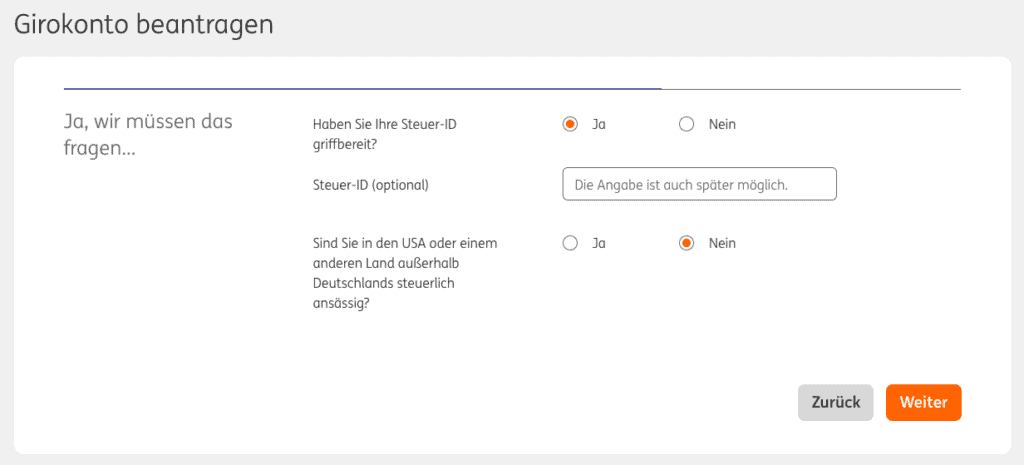1024x465 pixels.
Task: Choose the Ja radio button for foreign tax residency
Action: (x=570, y=243)
